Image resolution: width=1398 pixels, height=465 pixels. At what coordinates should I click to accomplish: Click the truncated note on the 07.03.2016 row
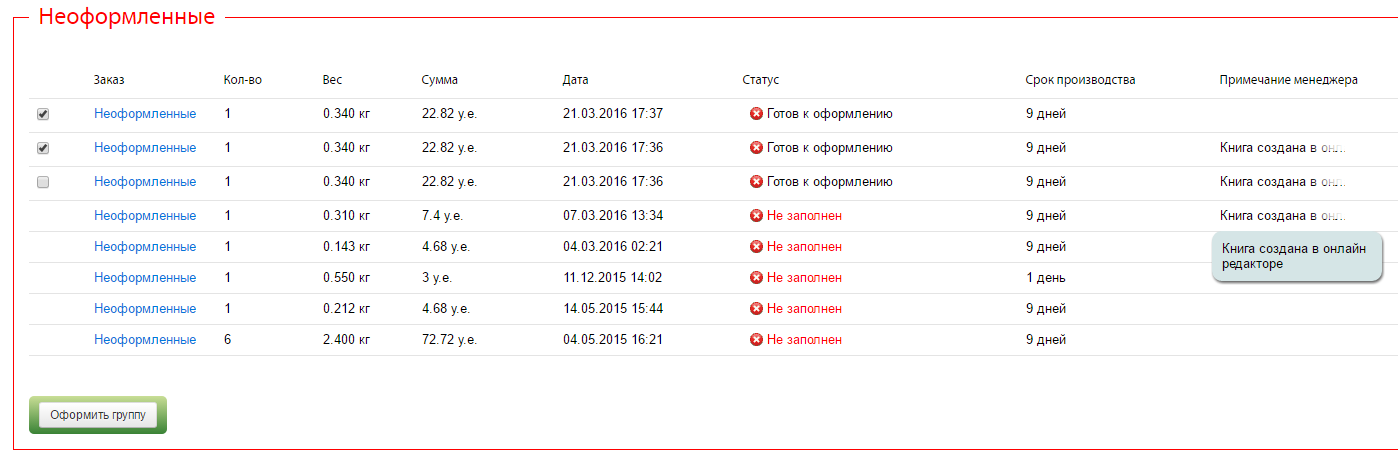[x=1283, y=216]
